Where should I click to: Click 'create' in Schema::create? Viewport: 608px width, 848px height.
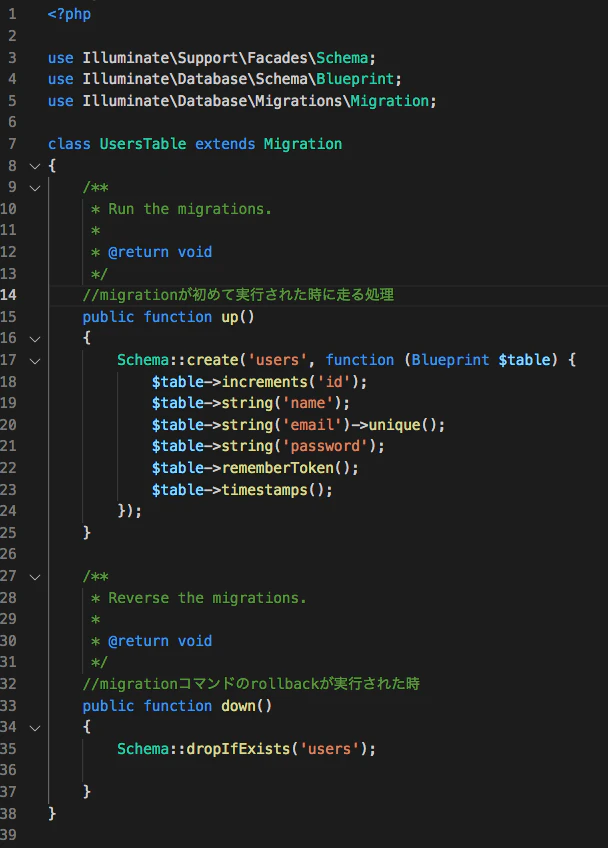point(212,360)
